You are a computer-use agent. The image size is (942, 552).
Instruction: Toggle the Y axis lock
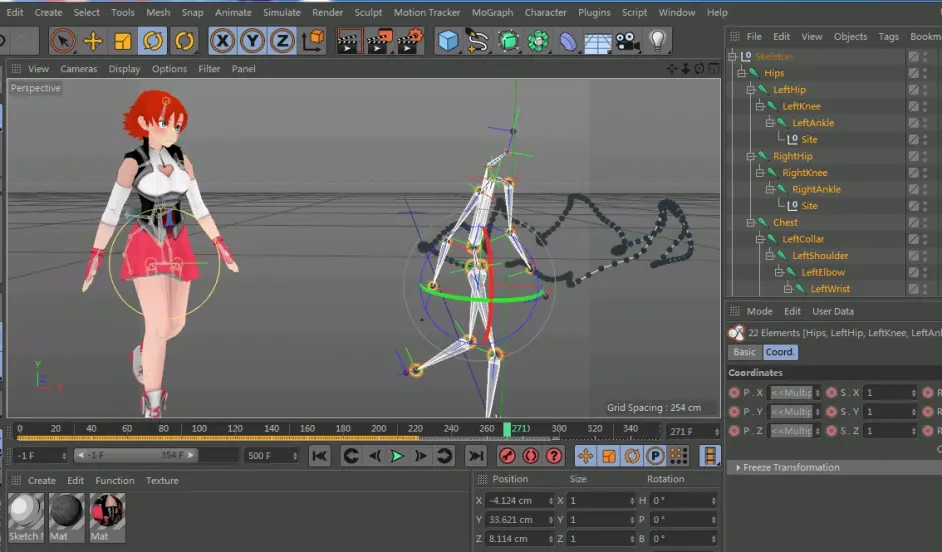click(252, 41)
